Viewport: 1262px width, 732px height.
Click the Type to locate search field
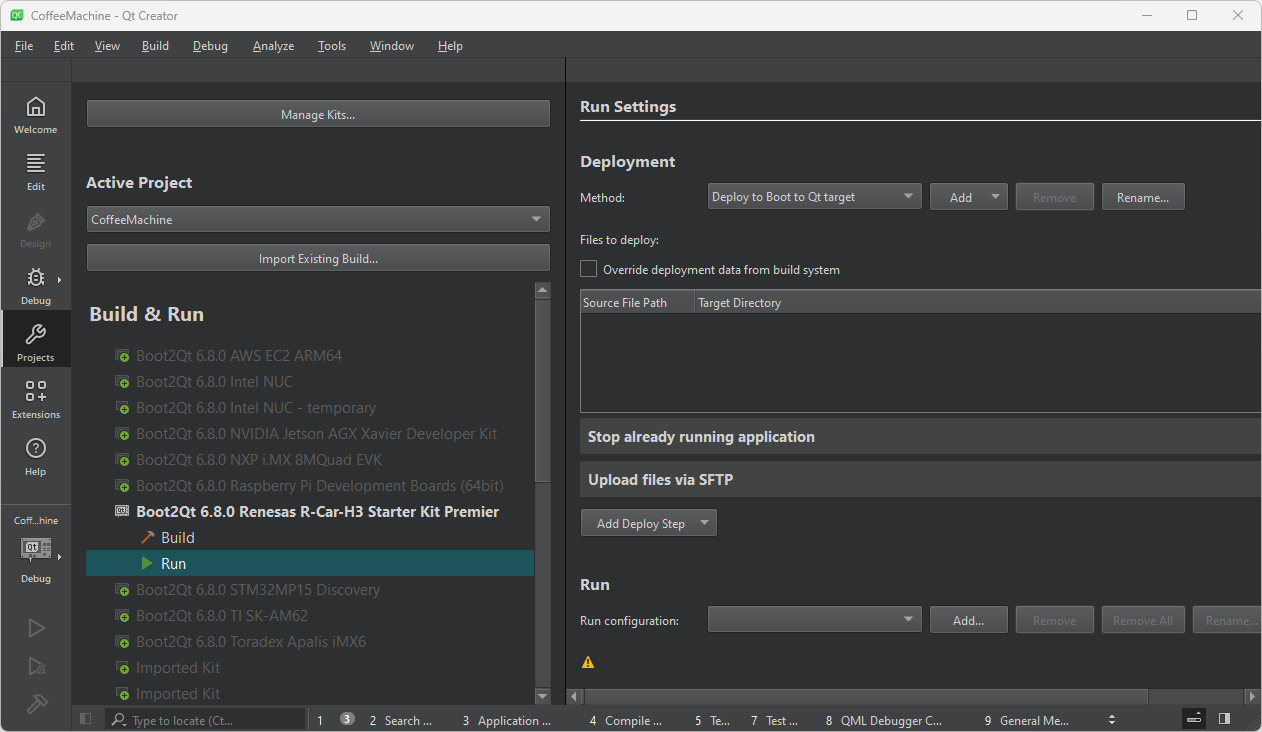[x=205, y=720]
